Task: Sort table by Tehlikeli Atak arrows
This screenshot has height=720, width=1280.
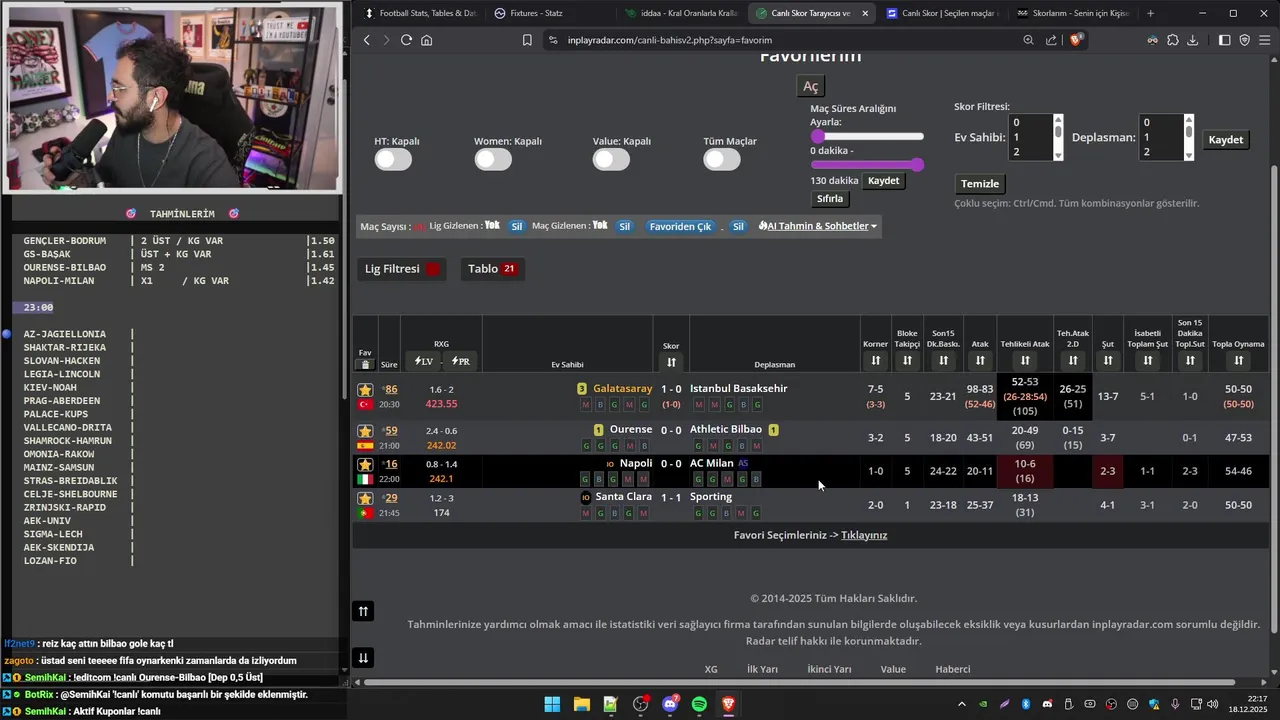Action: 1025,360
